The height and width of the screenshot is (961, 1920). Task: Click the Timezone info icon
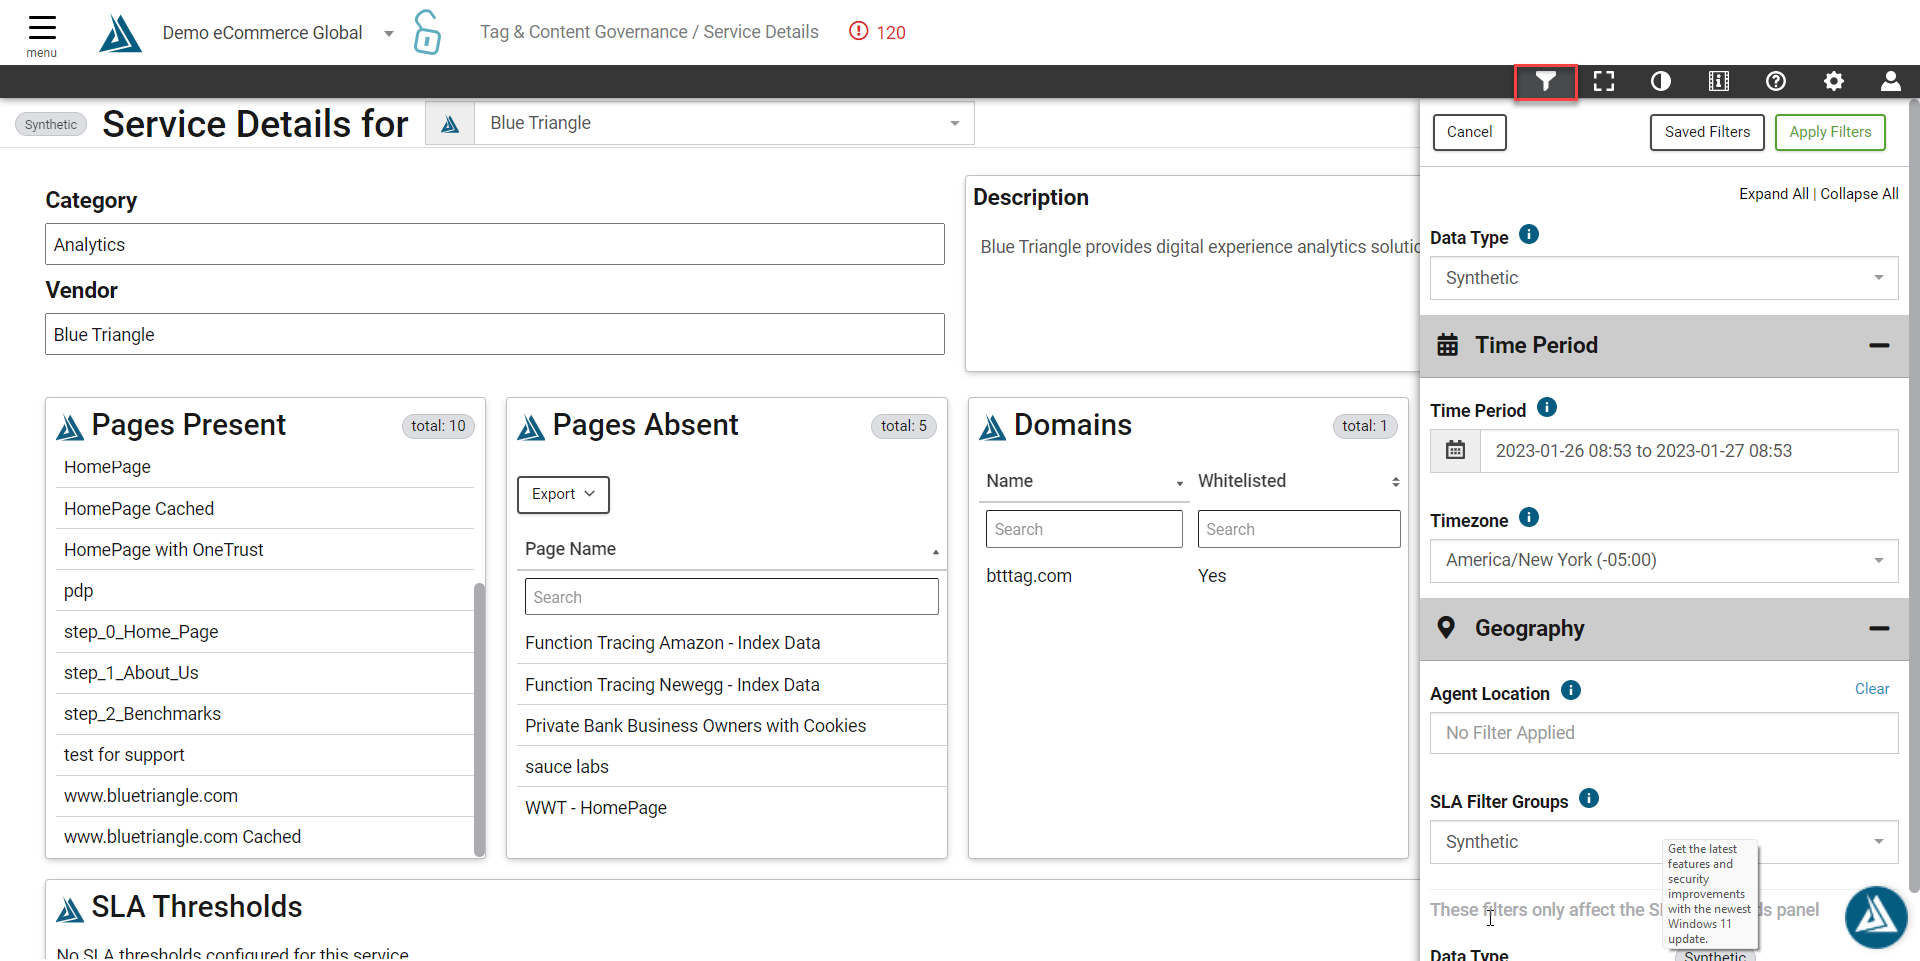tap(1529, 517)
